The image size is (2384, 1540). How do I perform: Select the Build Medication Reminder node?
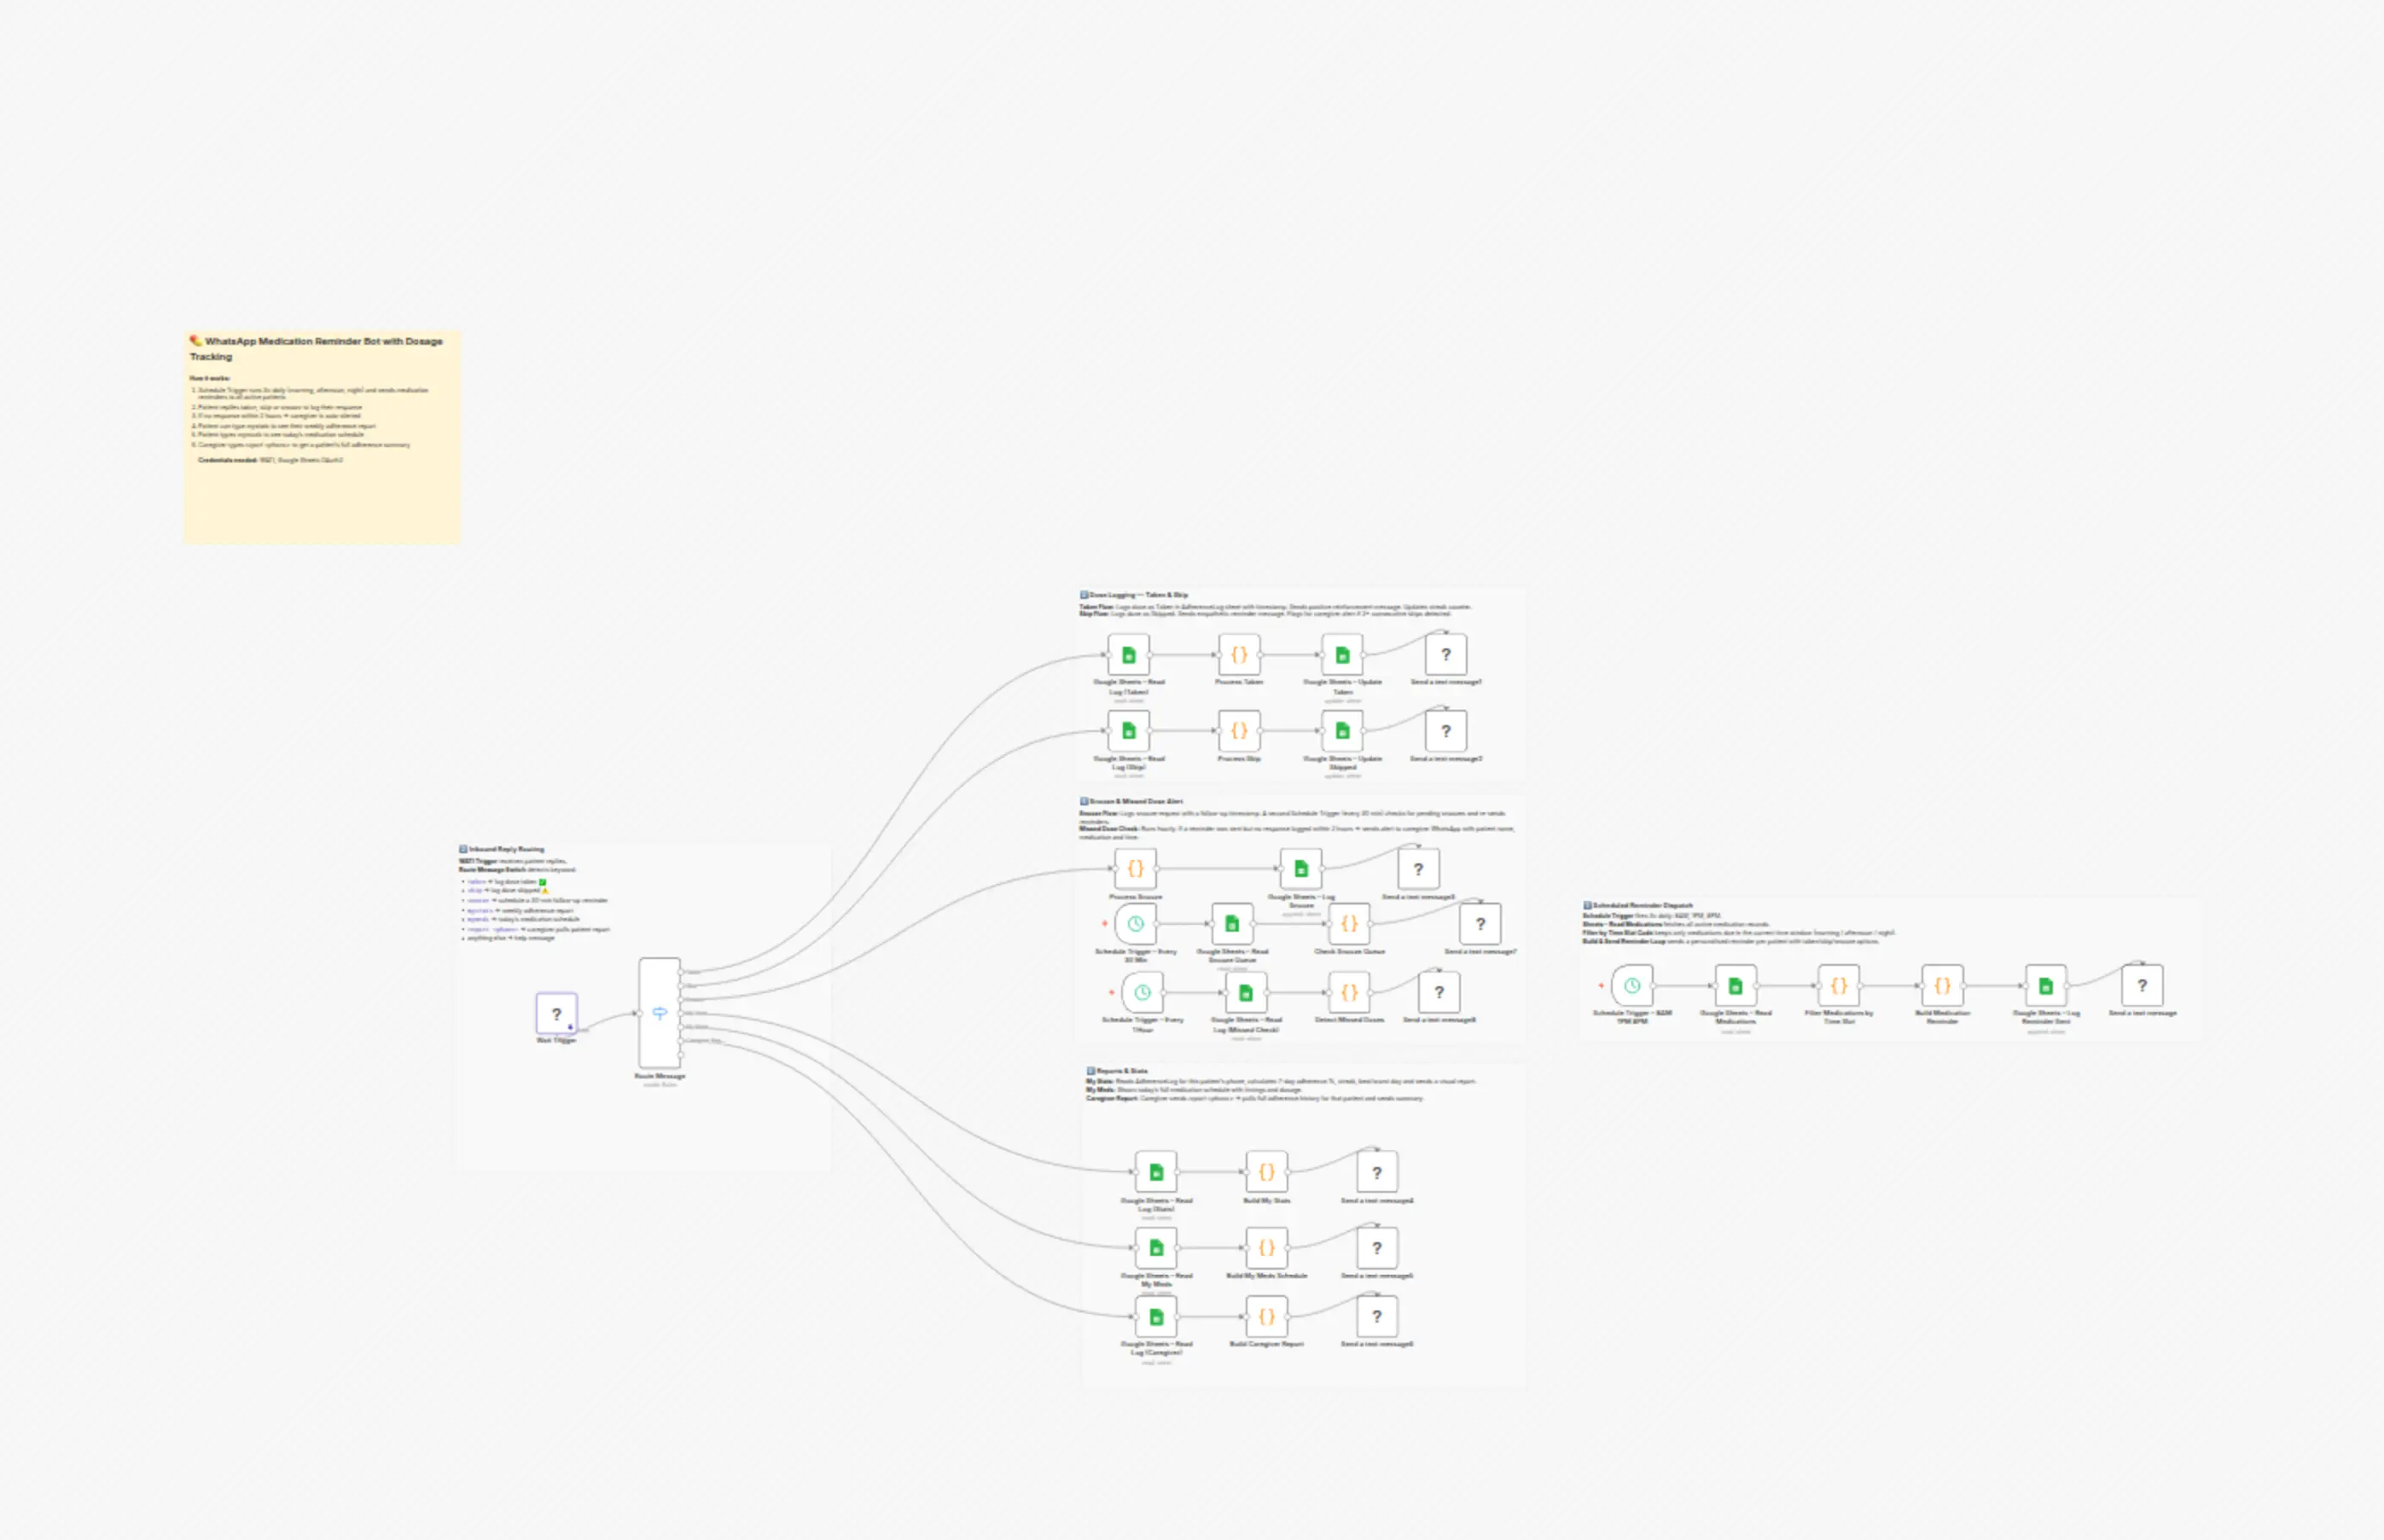click(x=1942, y=986)
